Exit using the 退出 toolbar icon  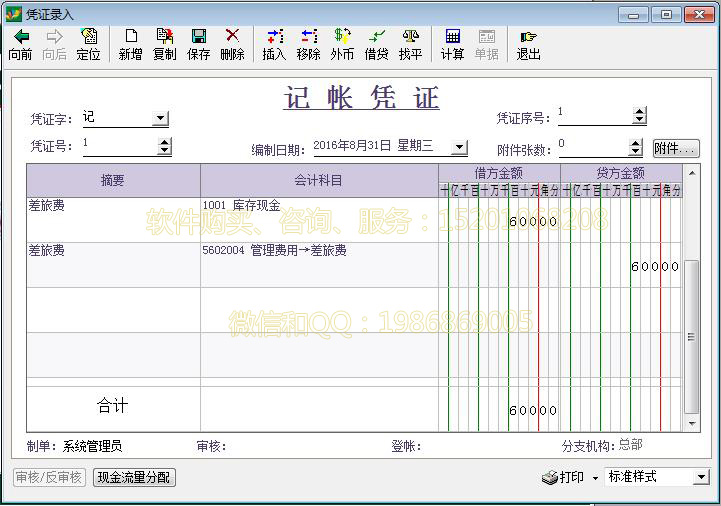click(x=528, y=37)
